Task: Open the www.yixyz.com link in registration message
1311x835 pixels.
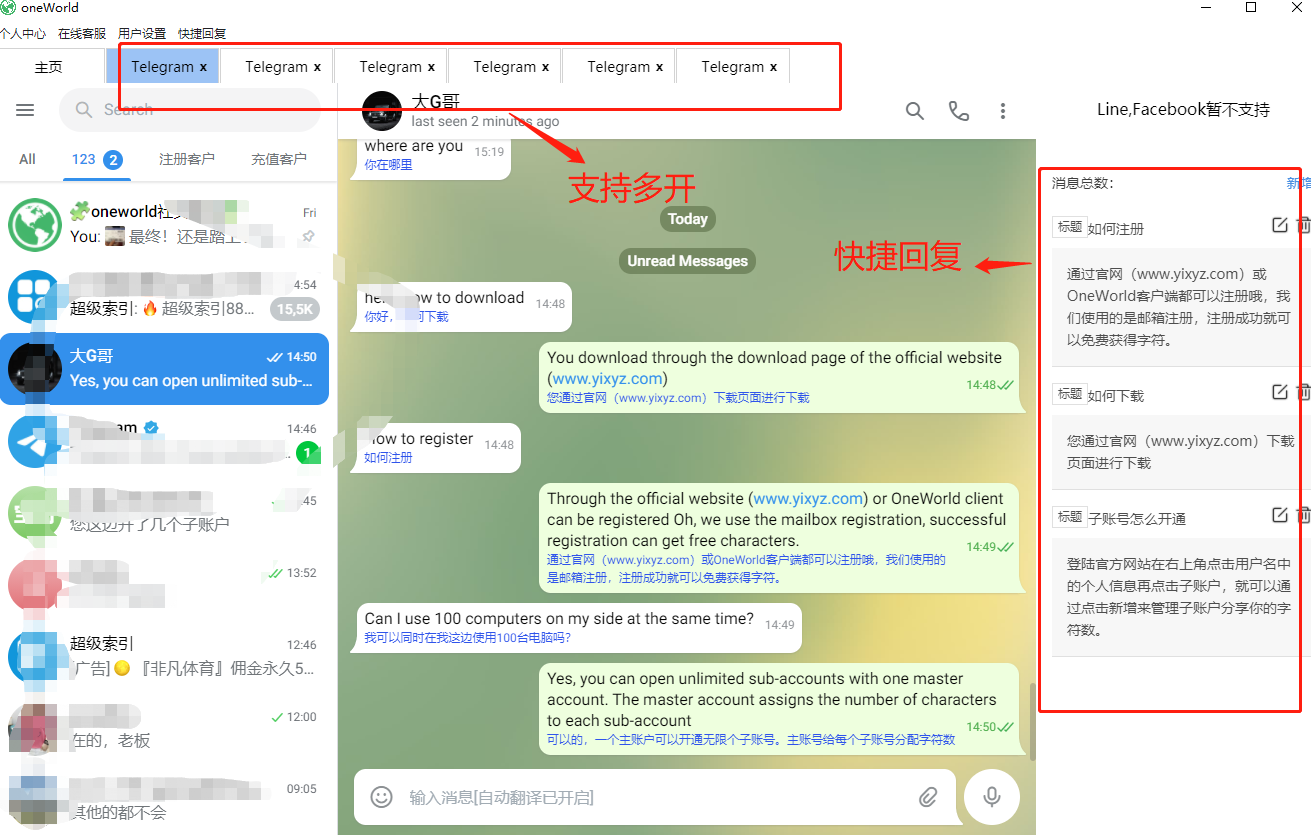Action: (x=808, y=498)
